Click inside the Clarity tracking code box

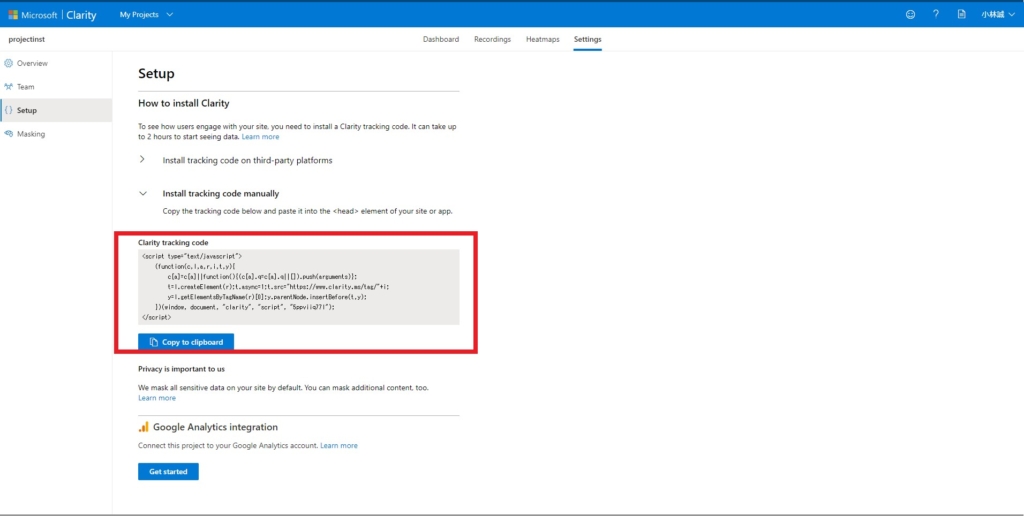tap(298, 287)
